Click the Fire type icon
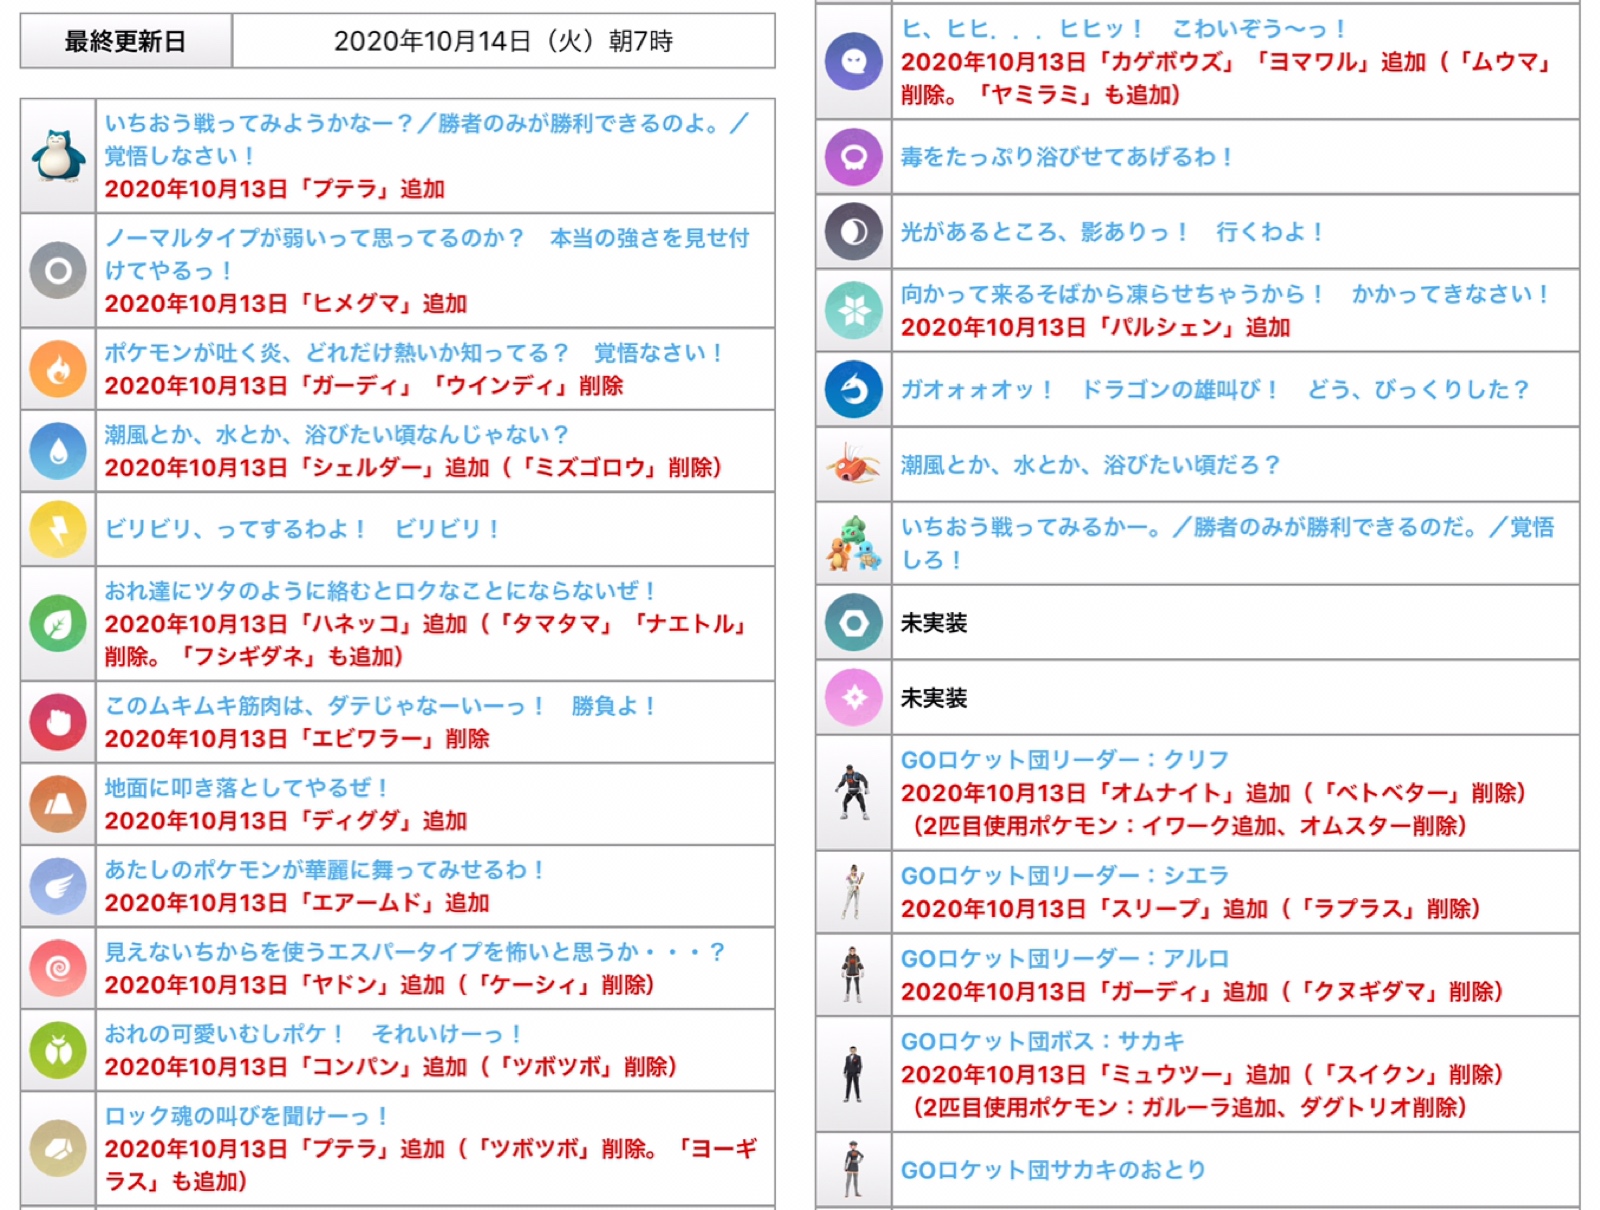Image resolution: width=1600 pixels, height=1210 pixels. coord(58,369)
